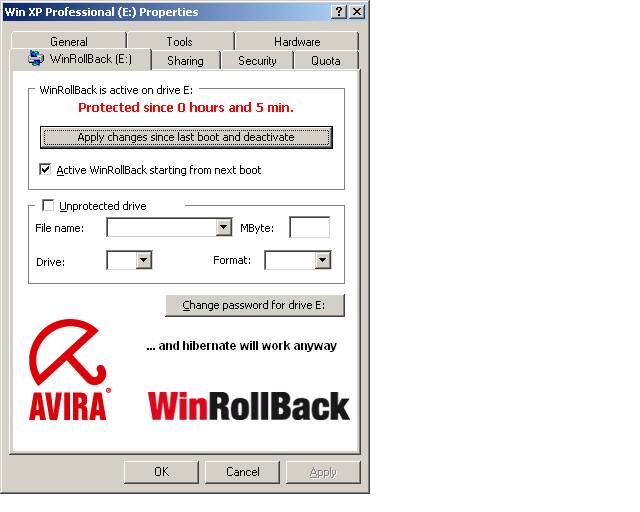Click Change password for drive E:
The width and height of the screenshot is (640, 512).
(255, 305)
